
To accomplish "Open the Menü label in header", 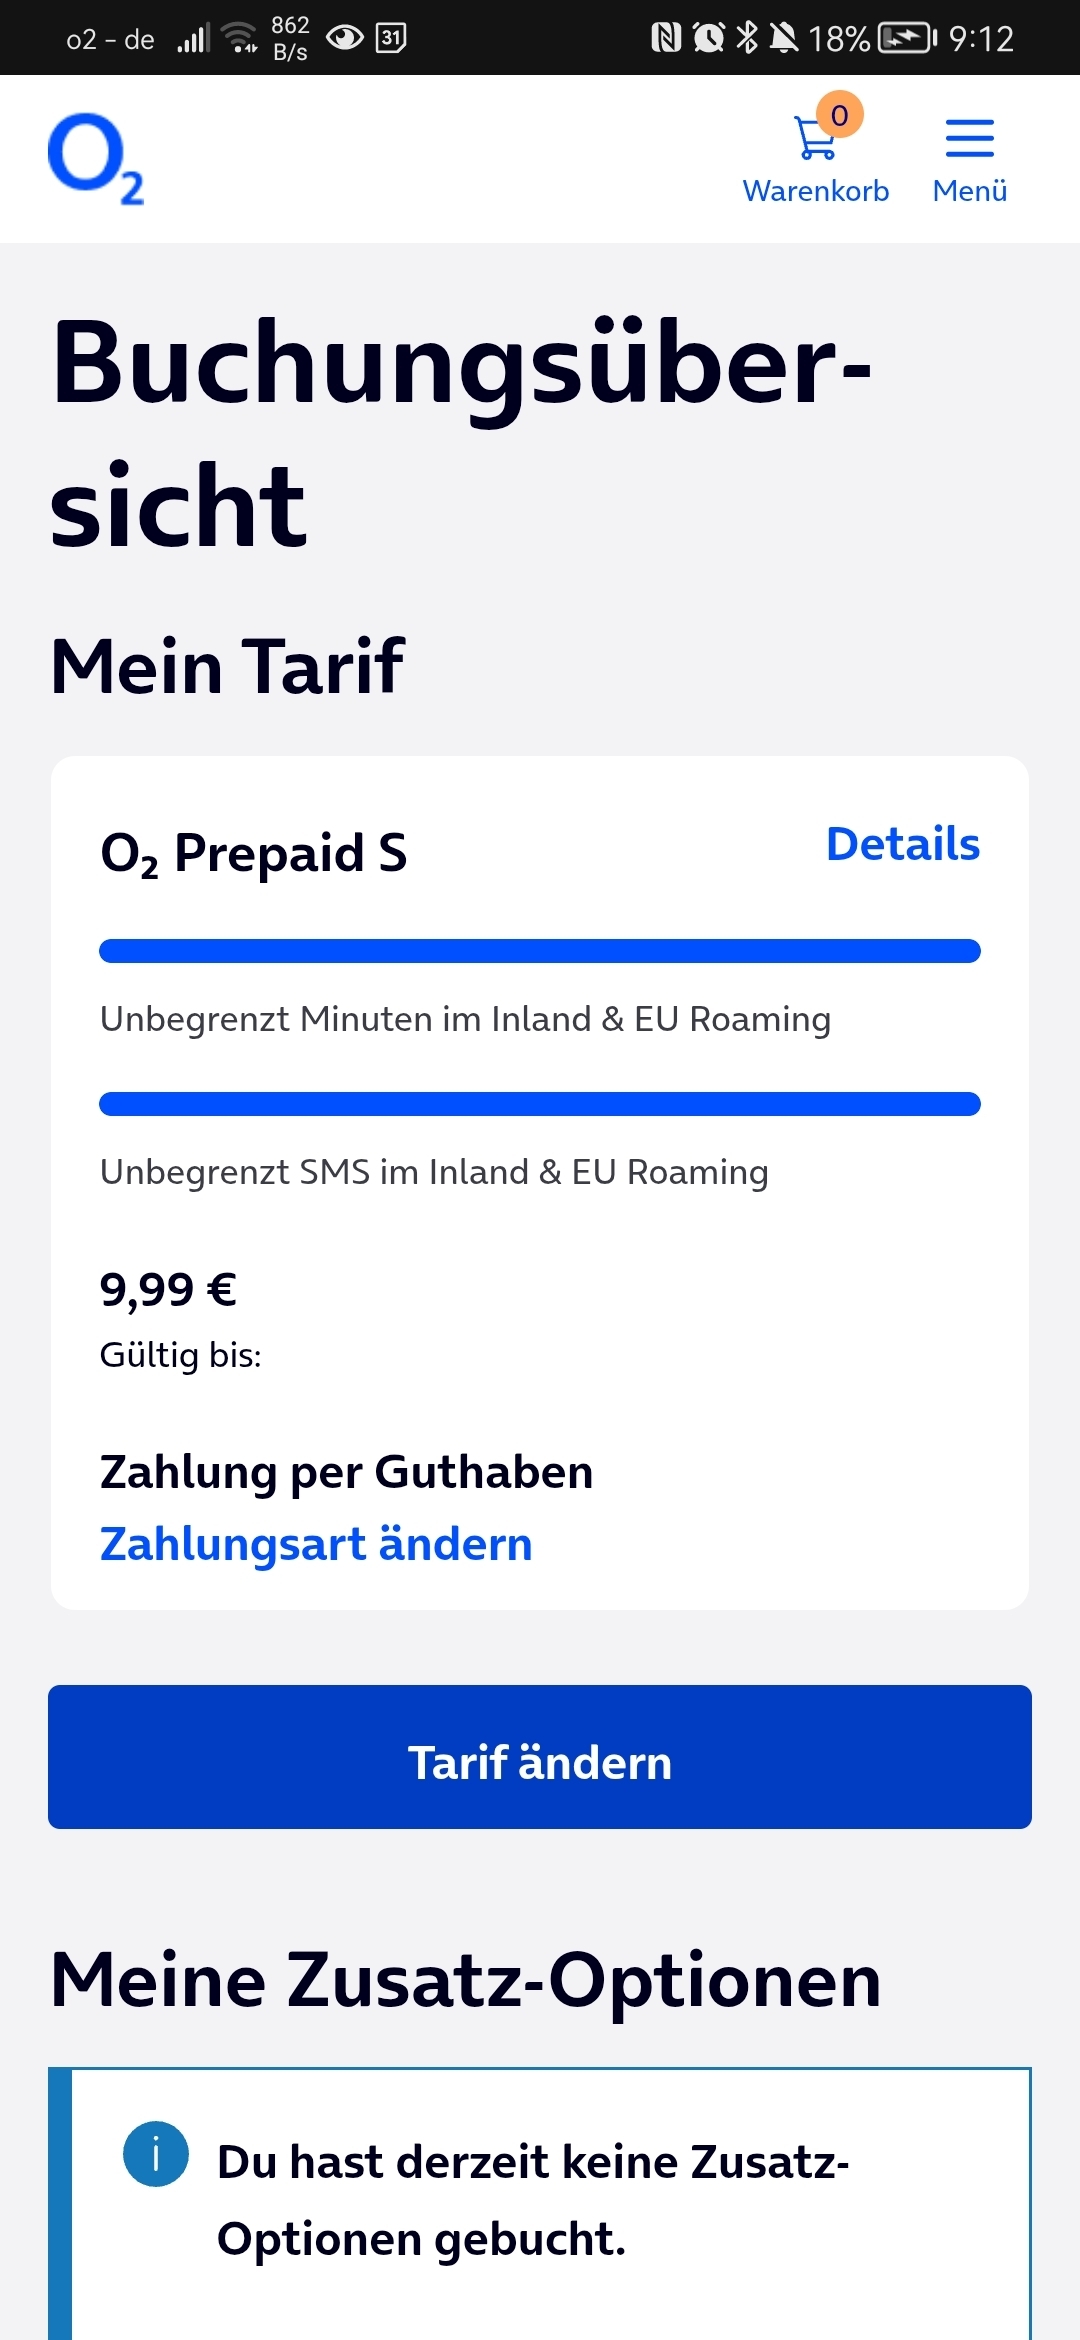I will tap(970, 191).
